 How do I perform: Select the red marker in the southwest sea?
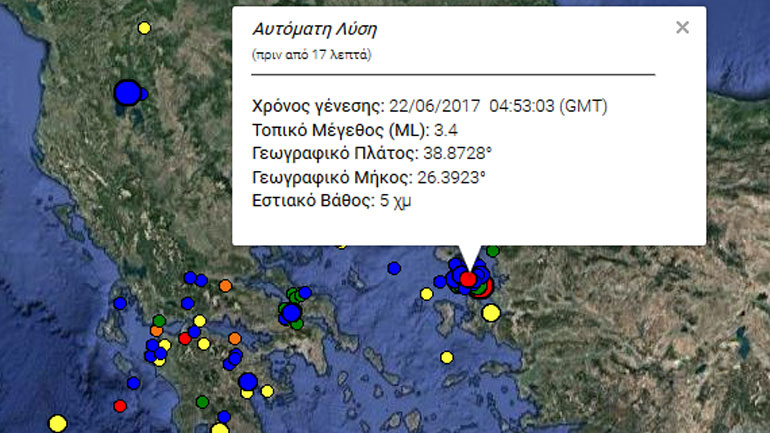coord(120,406)
